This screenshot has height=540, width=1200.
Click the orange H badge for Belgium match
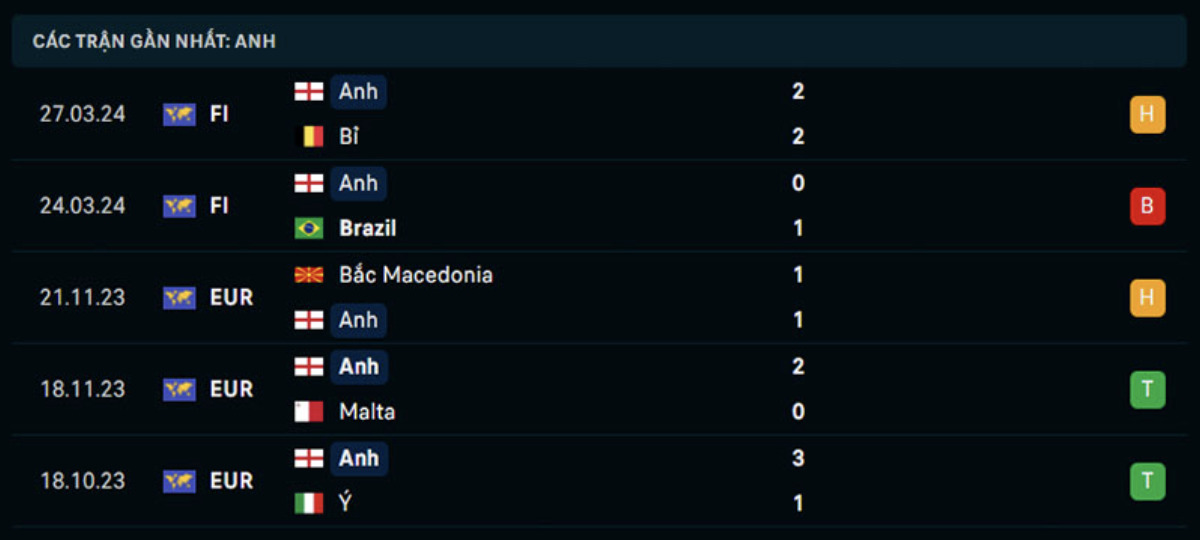point(1147,115)
